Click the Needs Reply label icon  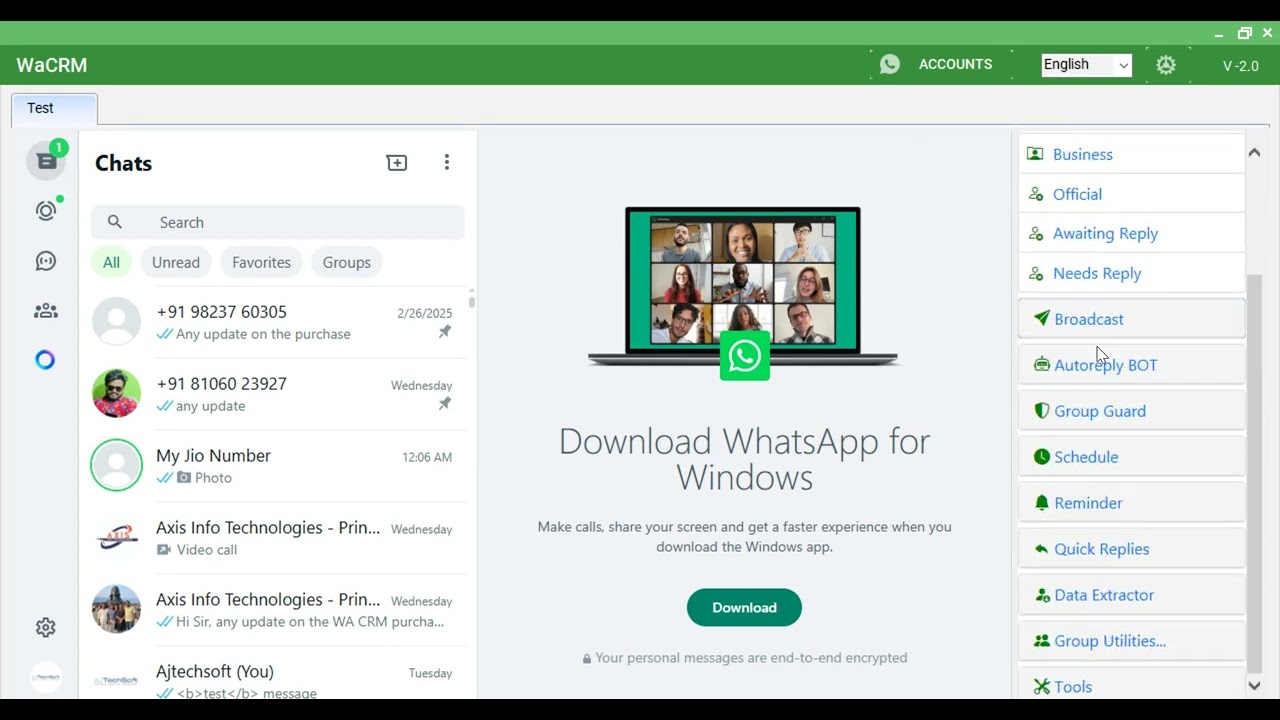[x=1036, y=273]
